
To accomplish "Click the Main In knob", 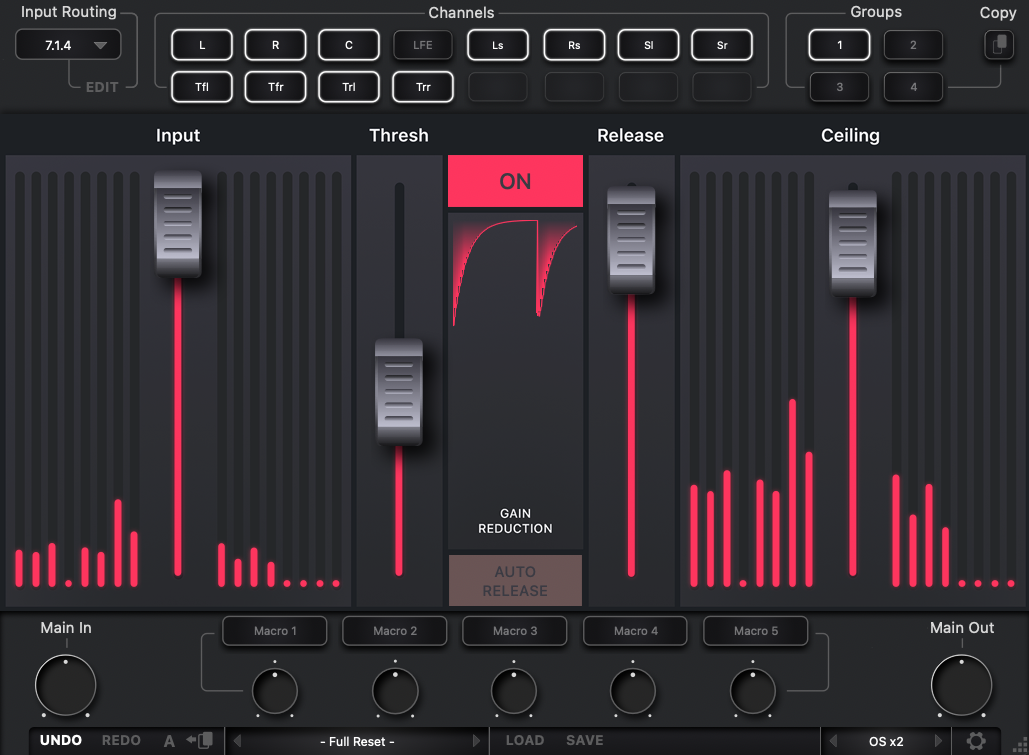I will pyautogui.click(x=66, y=686).
